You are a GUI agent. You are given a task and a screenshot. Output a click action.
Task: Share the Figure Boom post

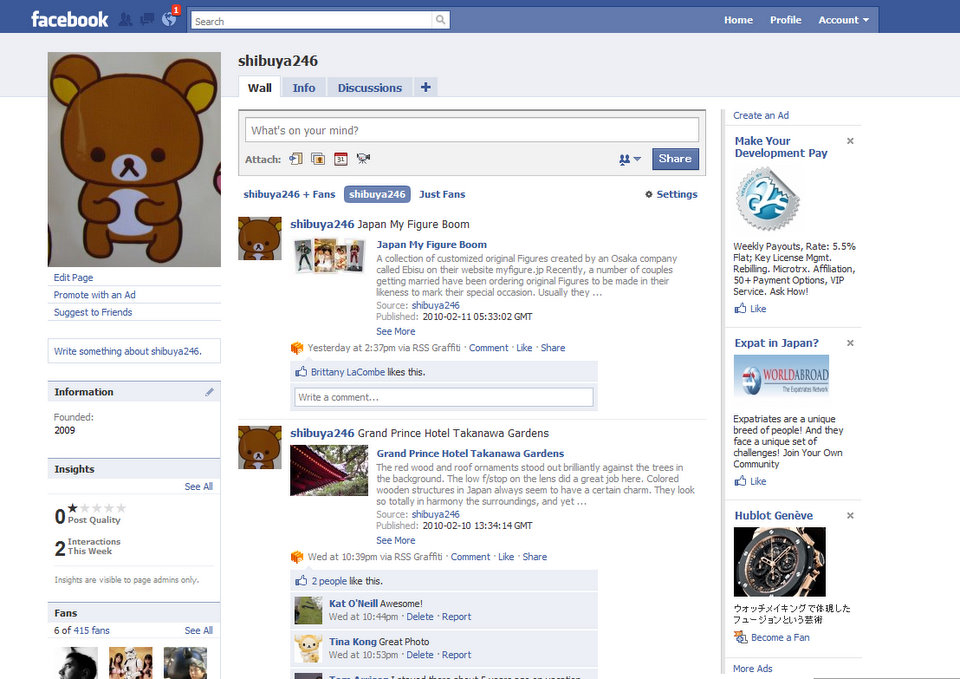pyautogui.click(x=553, y=348)
